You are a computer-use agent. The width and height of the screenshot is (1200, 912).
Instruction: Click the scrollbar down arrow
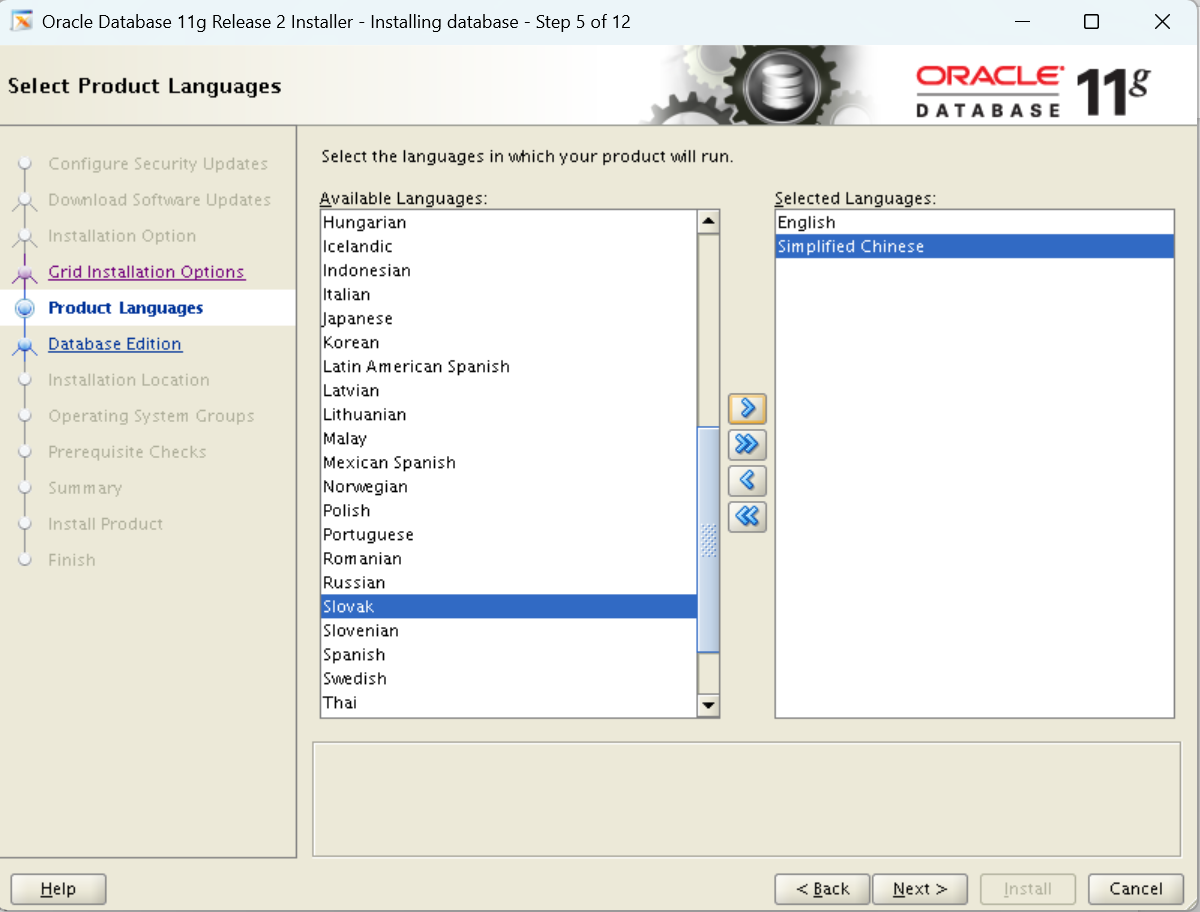coord(709,705)
